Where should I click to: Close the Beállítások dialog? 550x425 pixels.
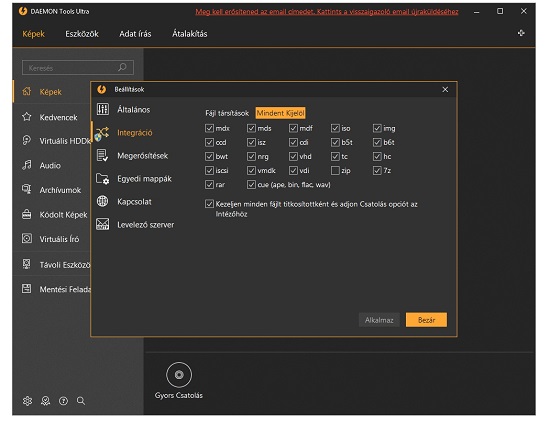tap(445, 89)
